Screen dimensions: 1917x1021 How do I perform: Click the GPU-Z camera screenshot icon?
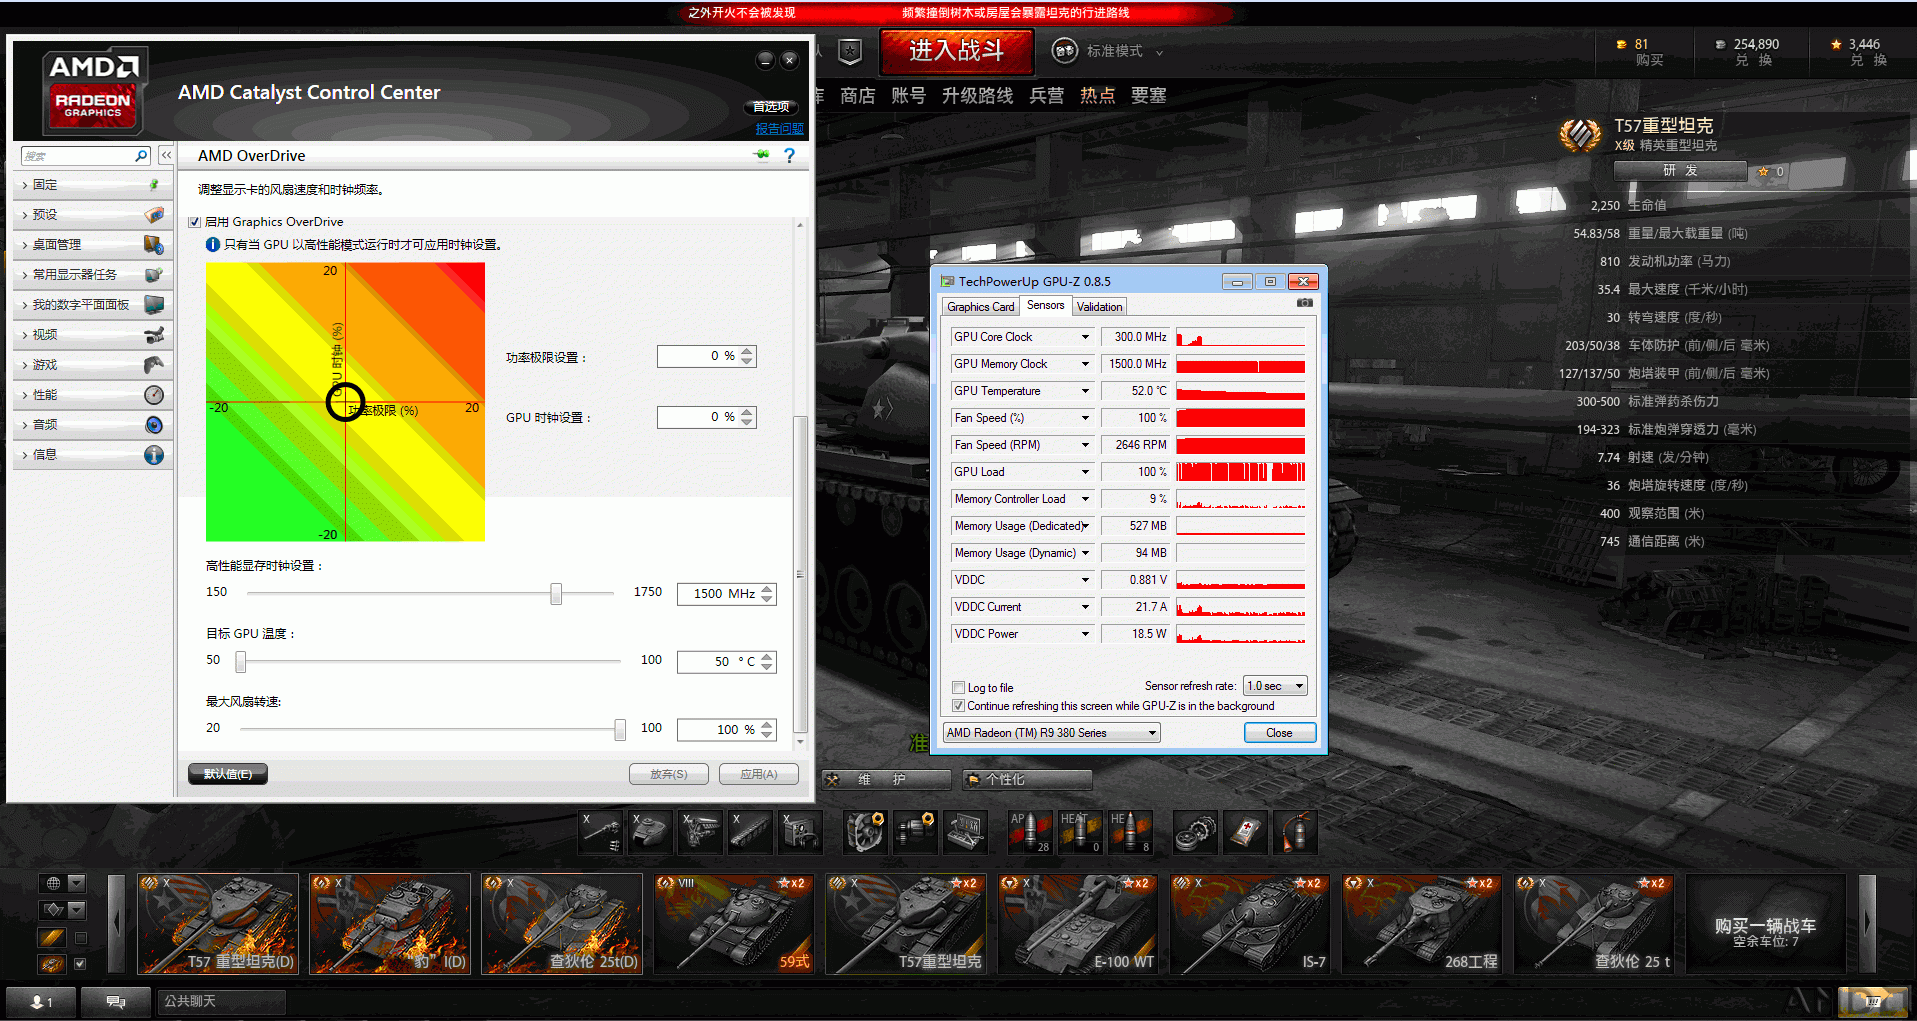point(1304,303)
